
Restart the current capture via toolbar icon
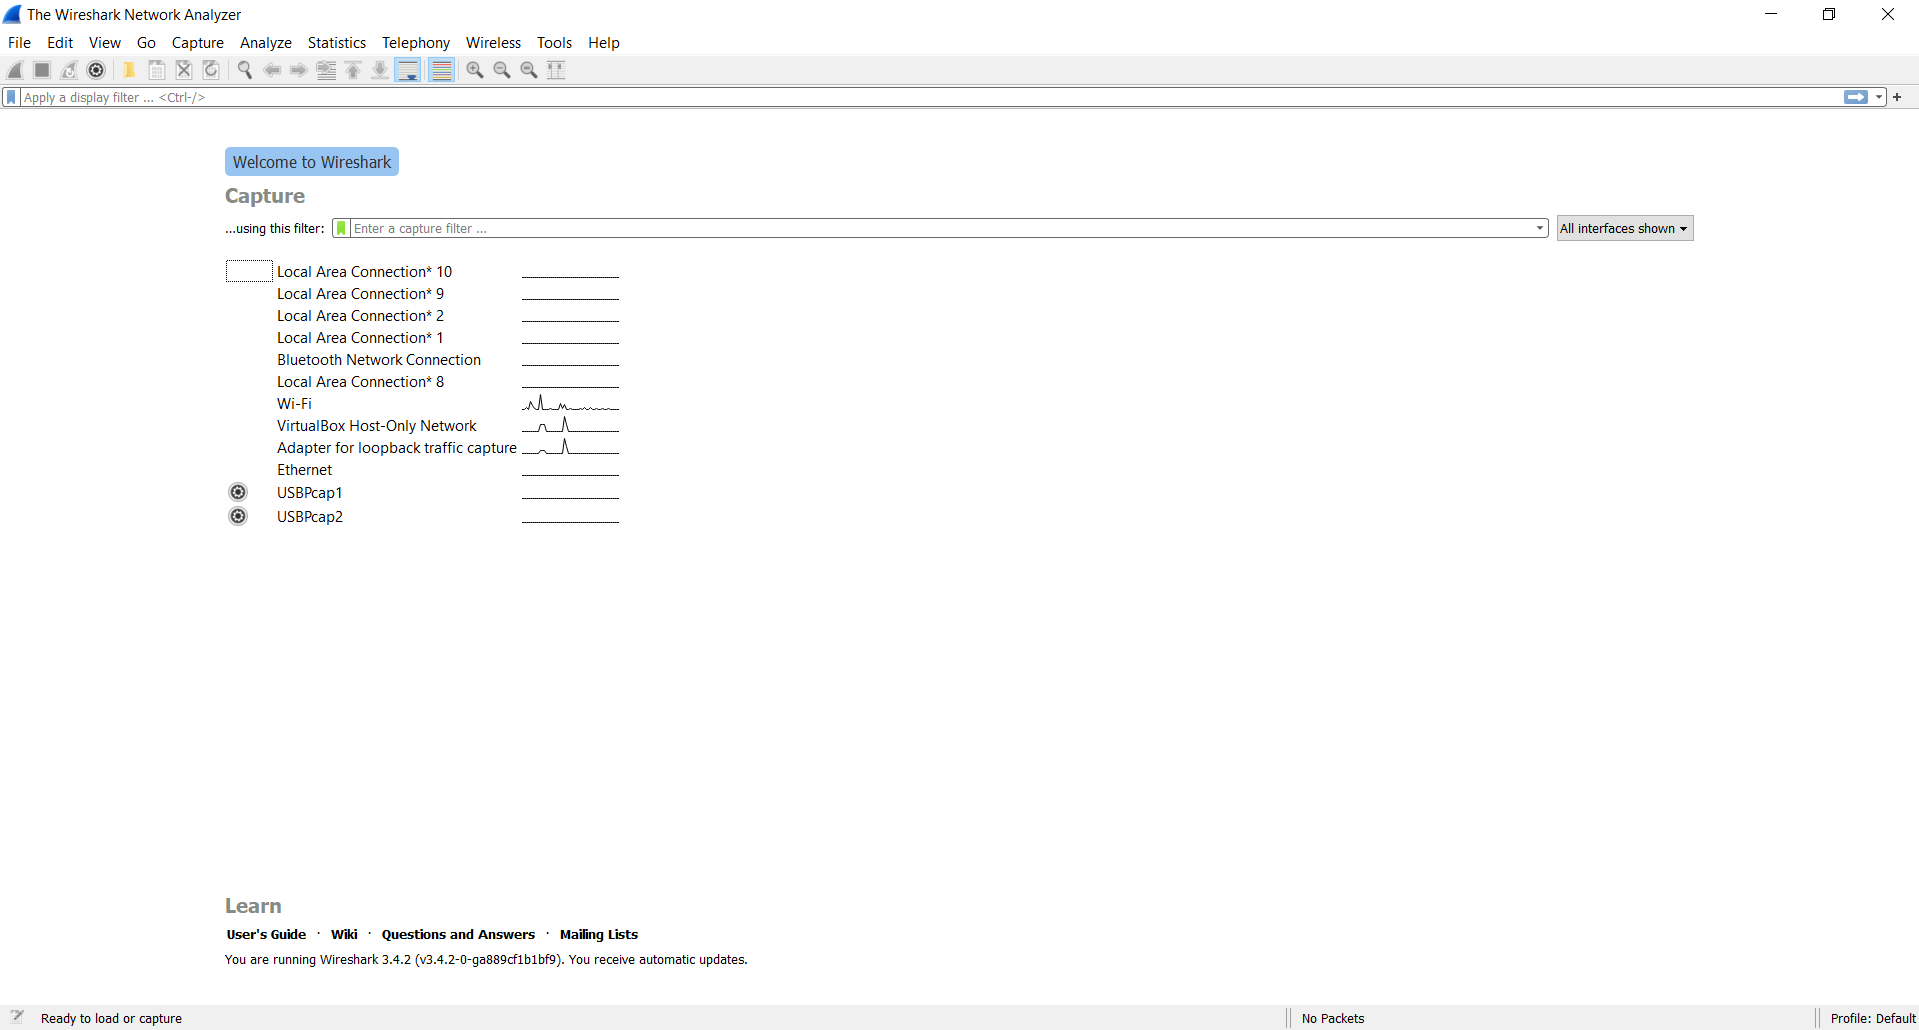coord(69,70)
